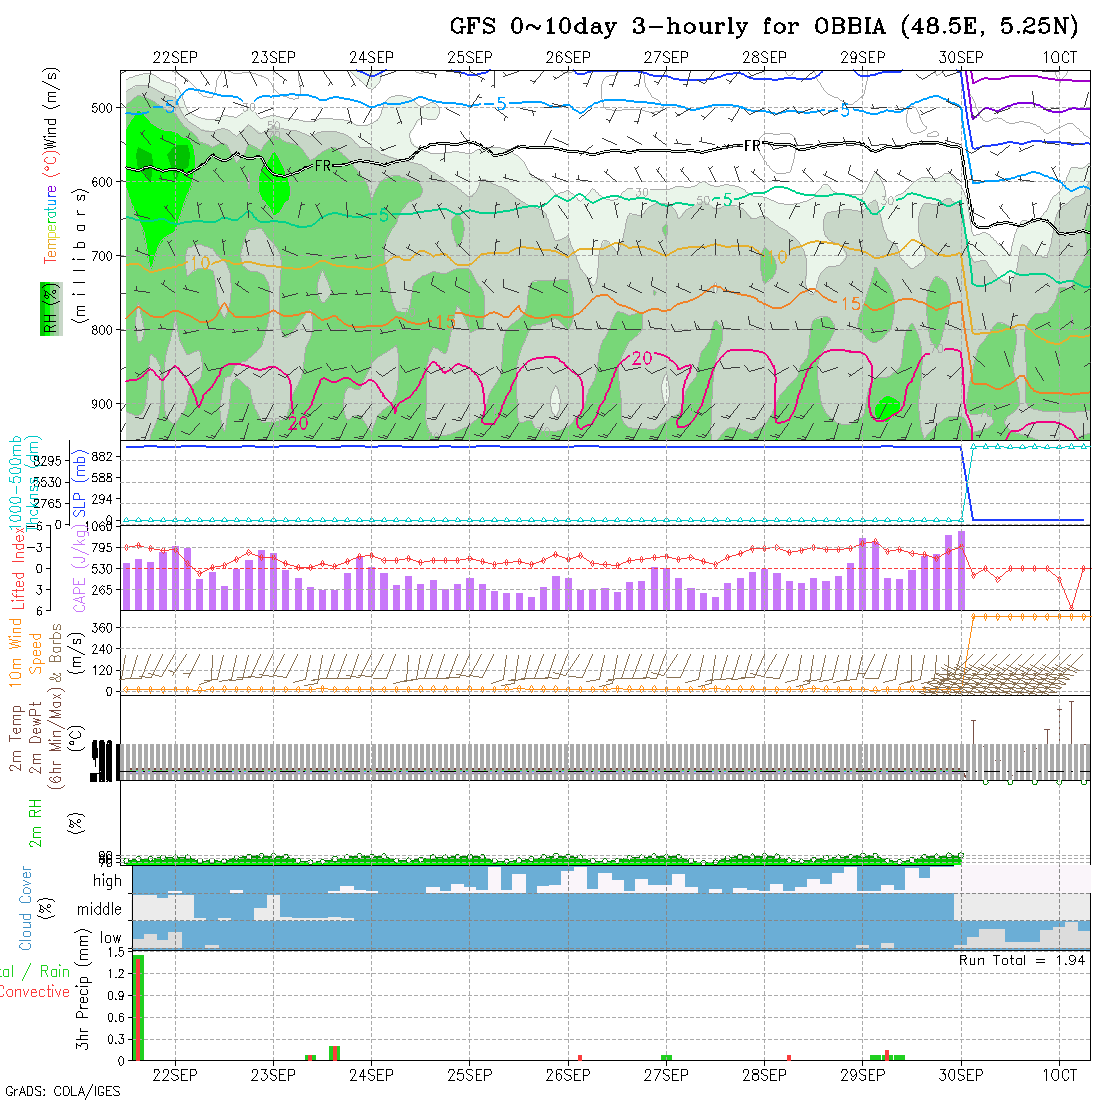Click the orange 15 contour label near 29SEP
Viewport: 1100px width, 1100px height.
pyautogui.click(x=851, y=303)
